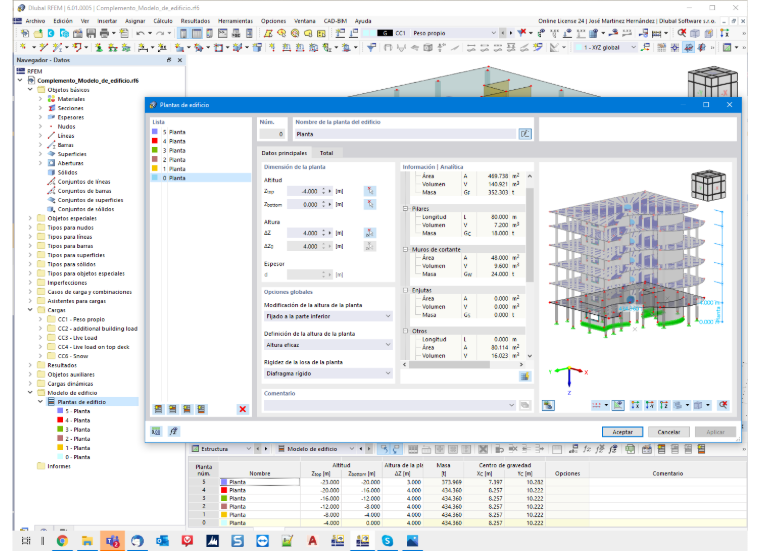Click the Ztop value spinner arrows

click(324, 191)
